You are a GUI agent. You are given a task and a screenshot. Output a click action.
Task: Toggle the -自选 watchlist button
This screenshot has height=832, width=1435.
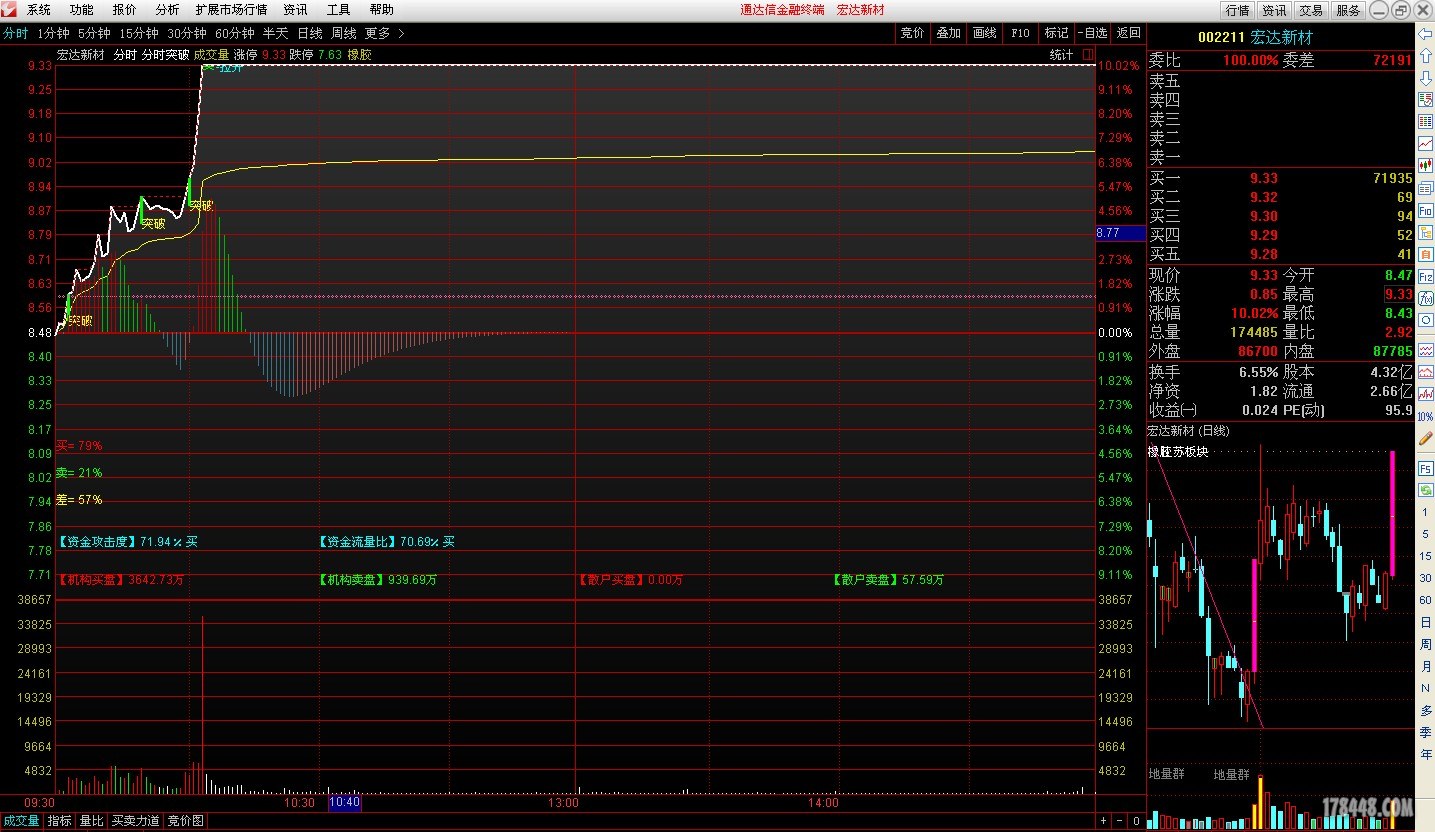click(1092, 33)
